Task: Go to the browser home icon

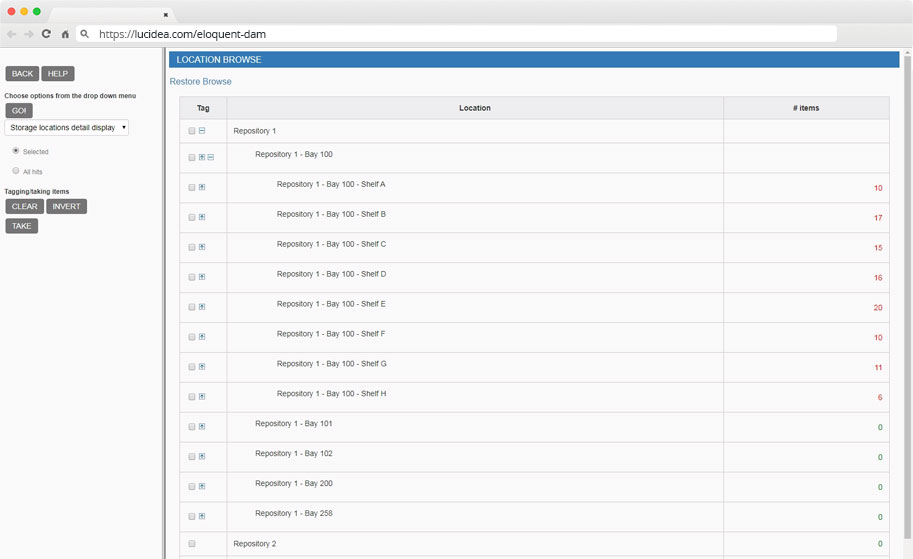Action: tap(65, 34)
